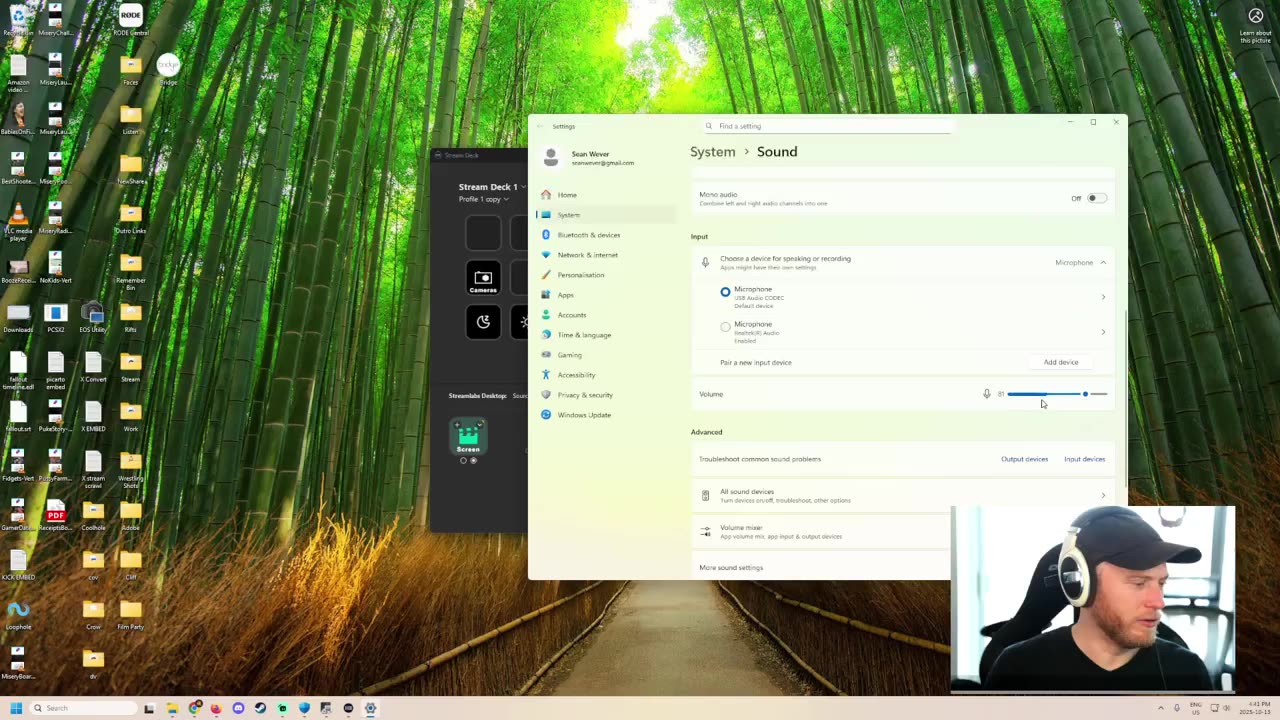This screenshot has height=720, width=1280.
Task: Open Bluetooth & devices settings
Action: tap(606, 235)
